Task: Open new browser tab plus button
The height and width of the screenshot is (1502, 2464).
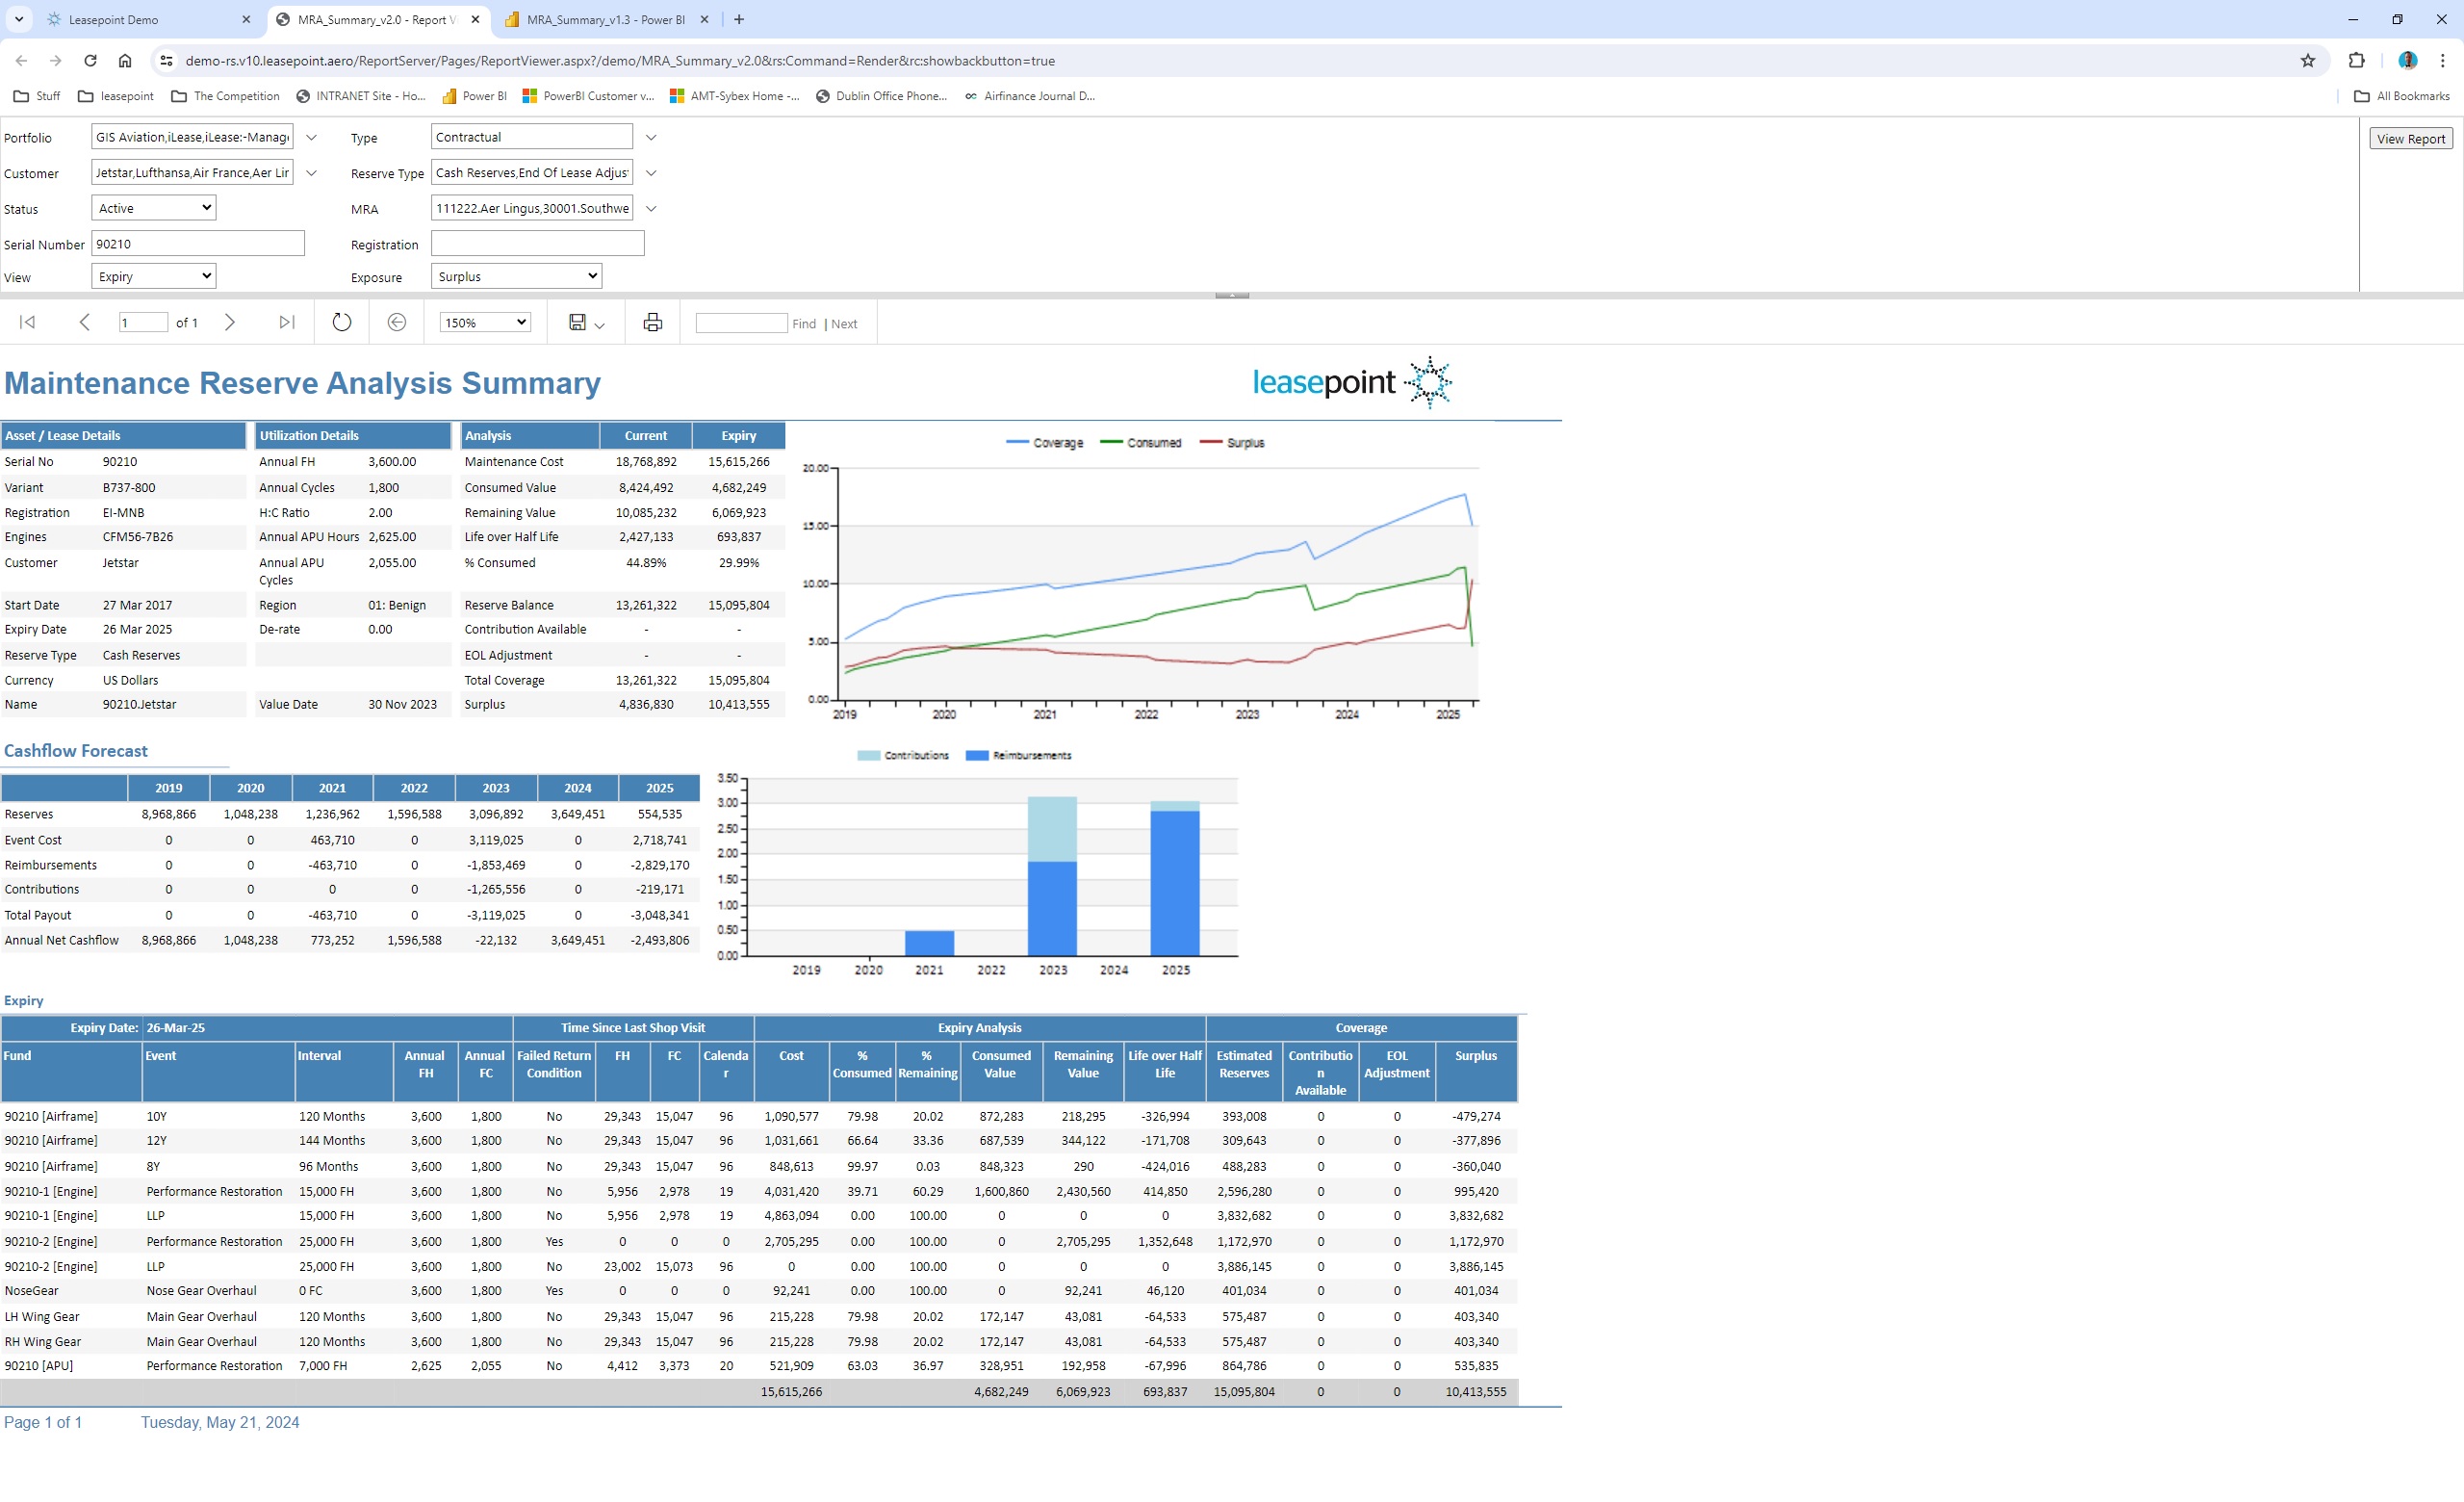Action: tap(739, 19)
